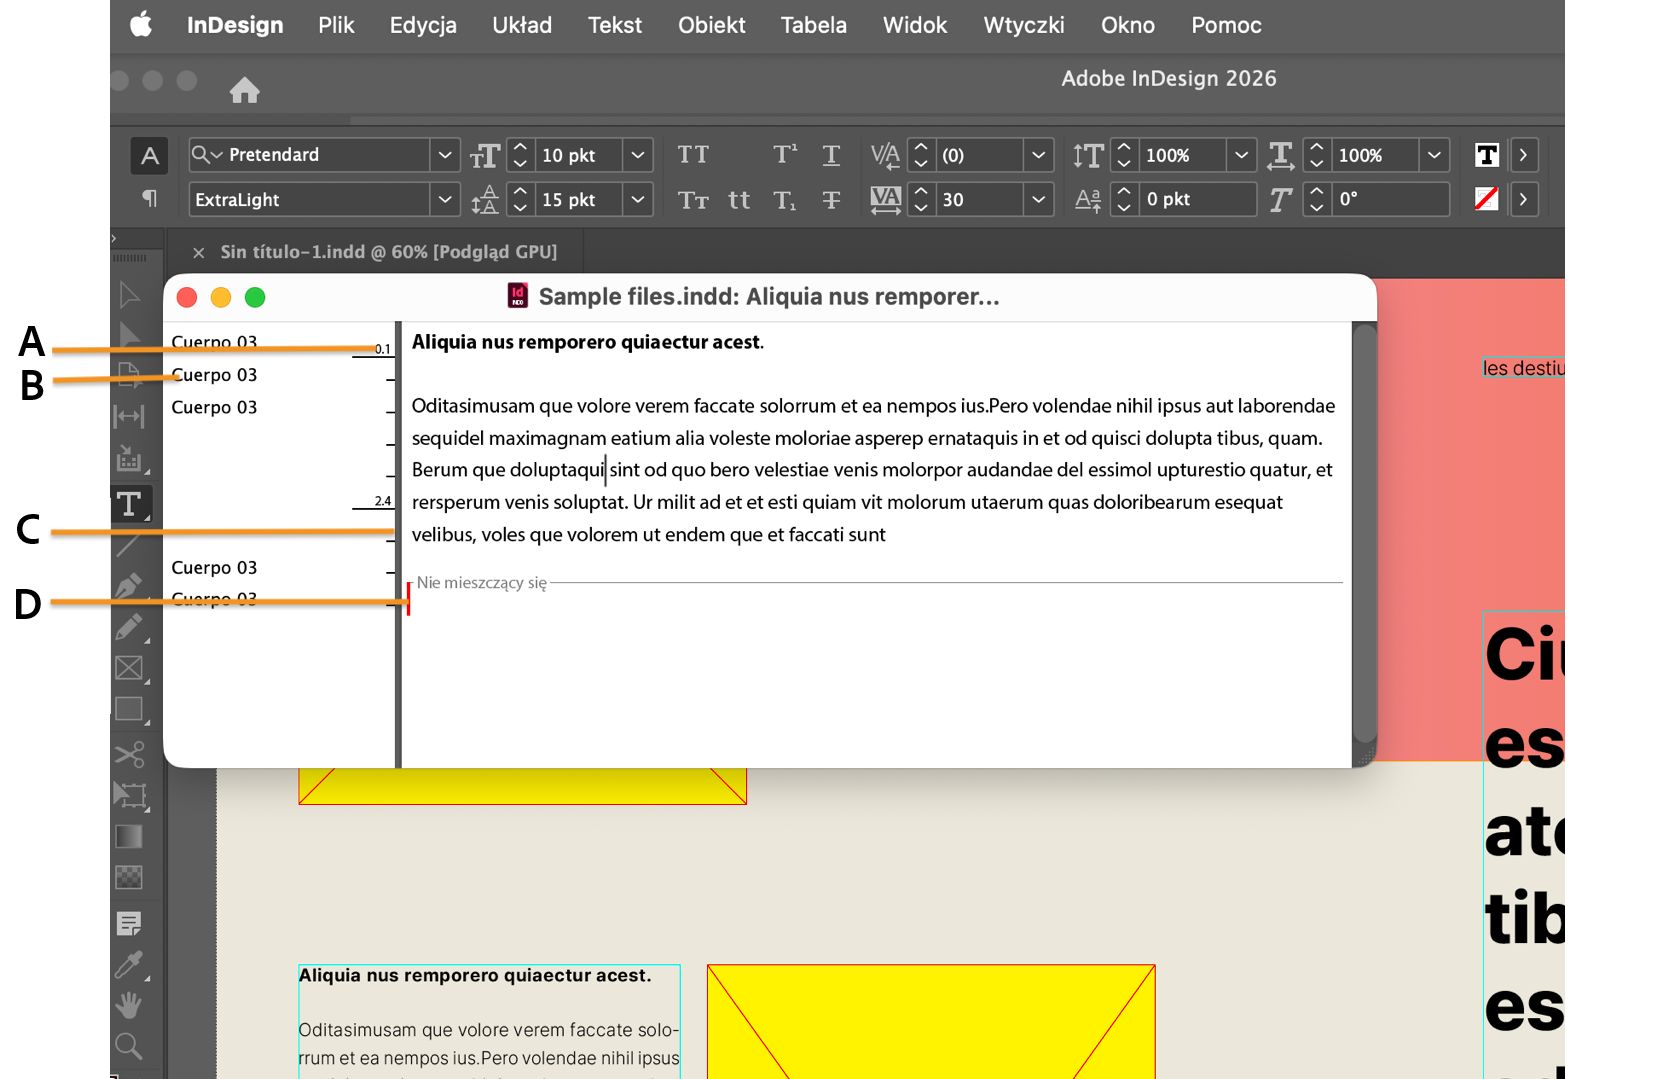This screenshot has width=1670, height=1079.
Task: Open the Wtyczki menu
Action: [1024, 25]
